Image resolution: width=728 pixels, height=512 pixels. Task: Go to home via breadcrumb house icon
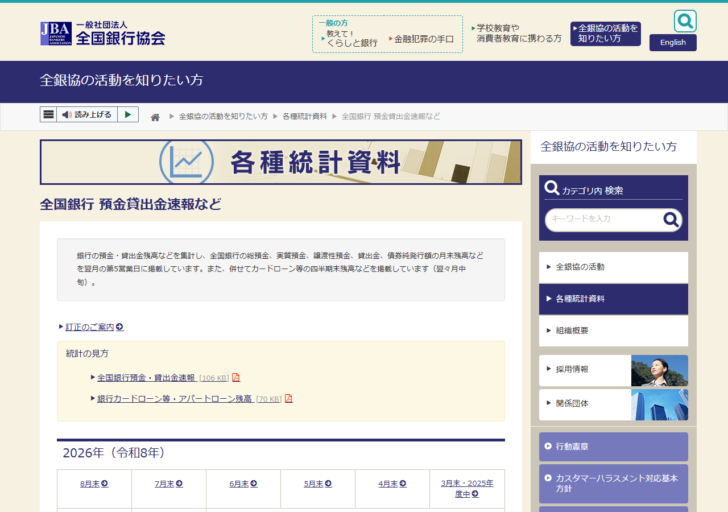[155, 117]
